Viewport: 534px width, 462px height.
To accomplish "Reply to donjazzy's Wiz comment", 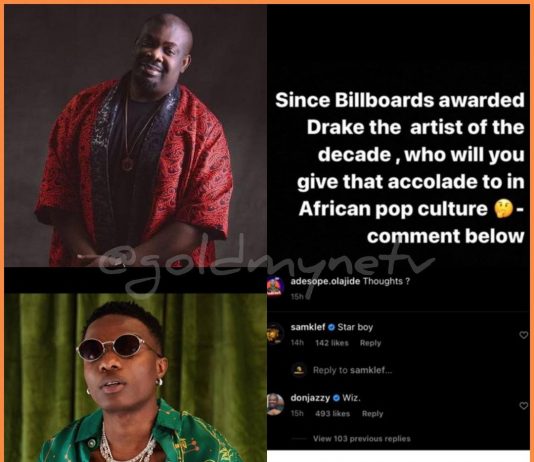I will (x=372, y=414).
